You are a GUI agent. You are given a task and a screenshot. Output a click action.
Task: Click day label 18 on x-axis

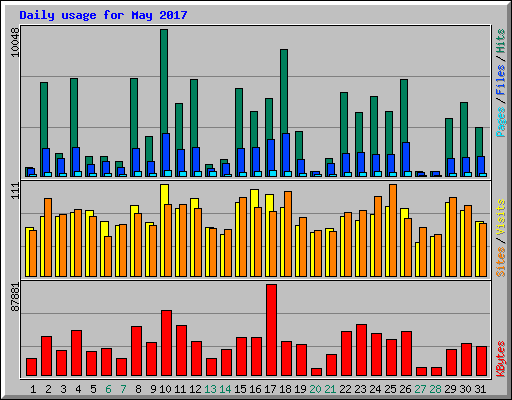pos(285,389)
